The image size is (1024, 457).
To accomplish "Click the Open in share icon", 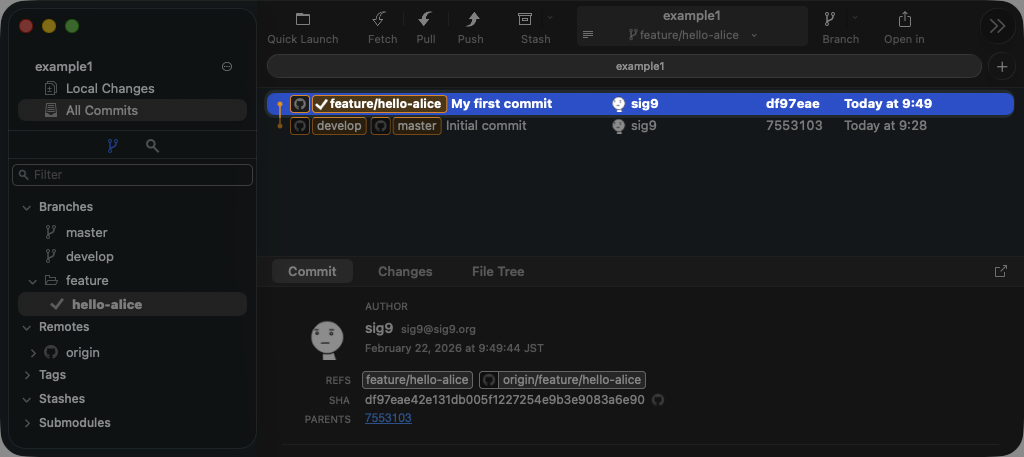I will tap(904, 19).
